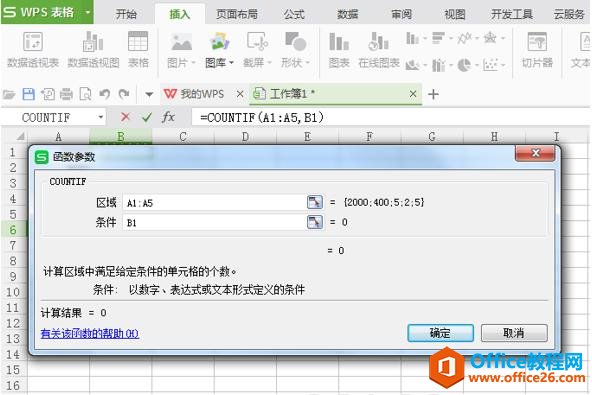Collapse dialog using 条件 range selector icon

tap(315, 222)
